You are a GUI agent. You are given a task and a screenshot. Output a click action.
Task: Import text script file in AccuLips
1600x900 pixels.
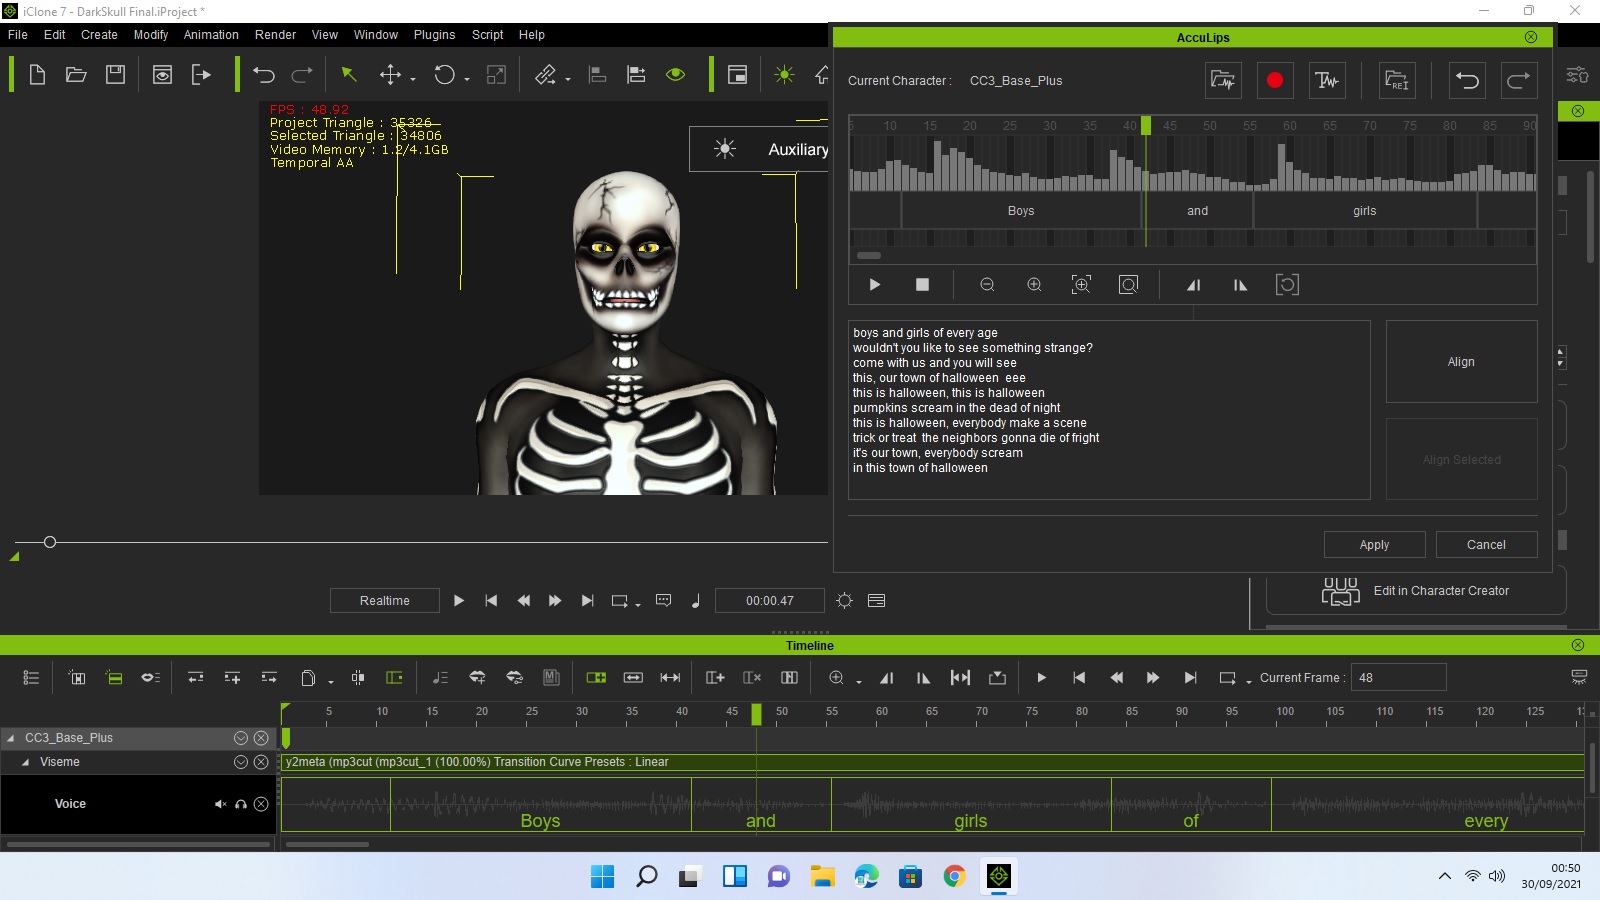[x=1397, y=81]
